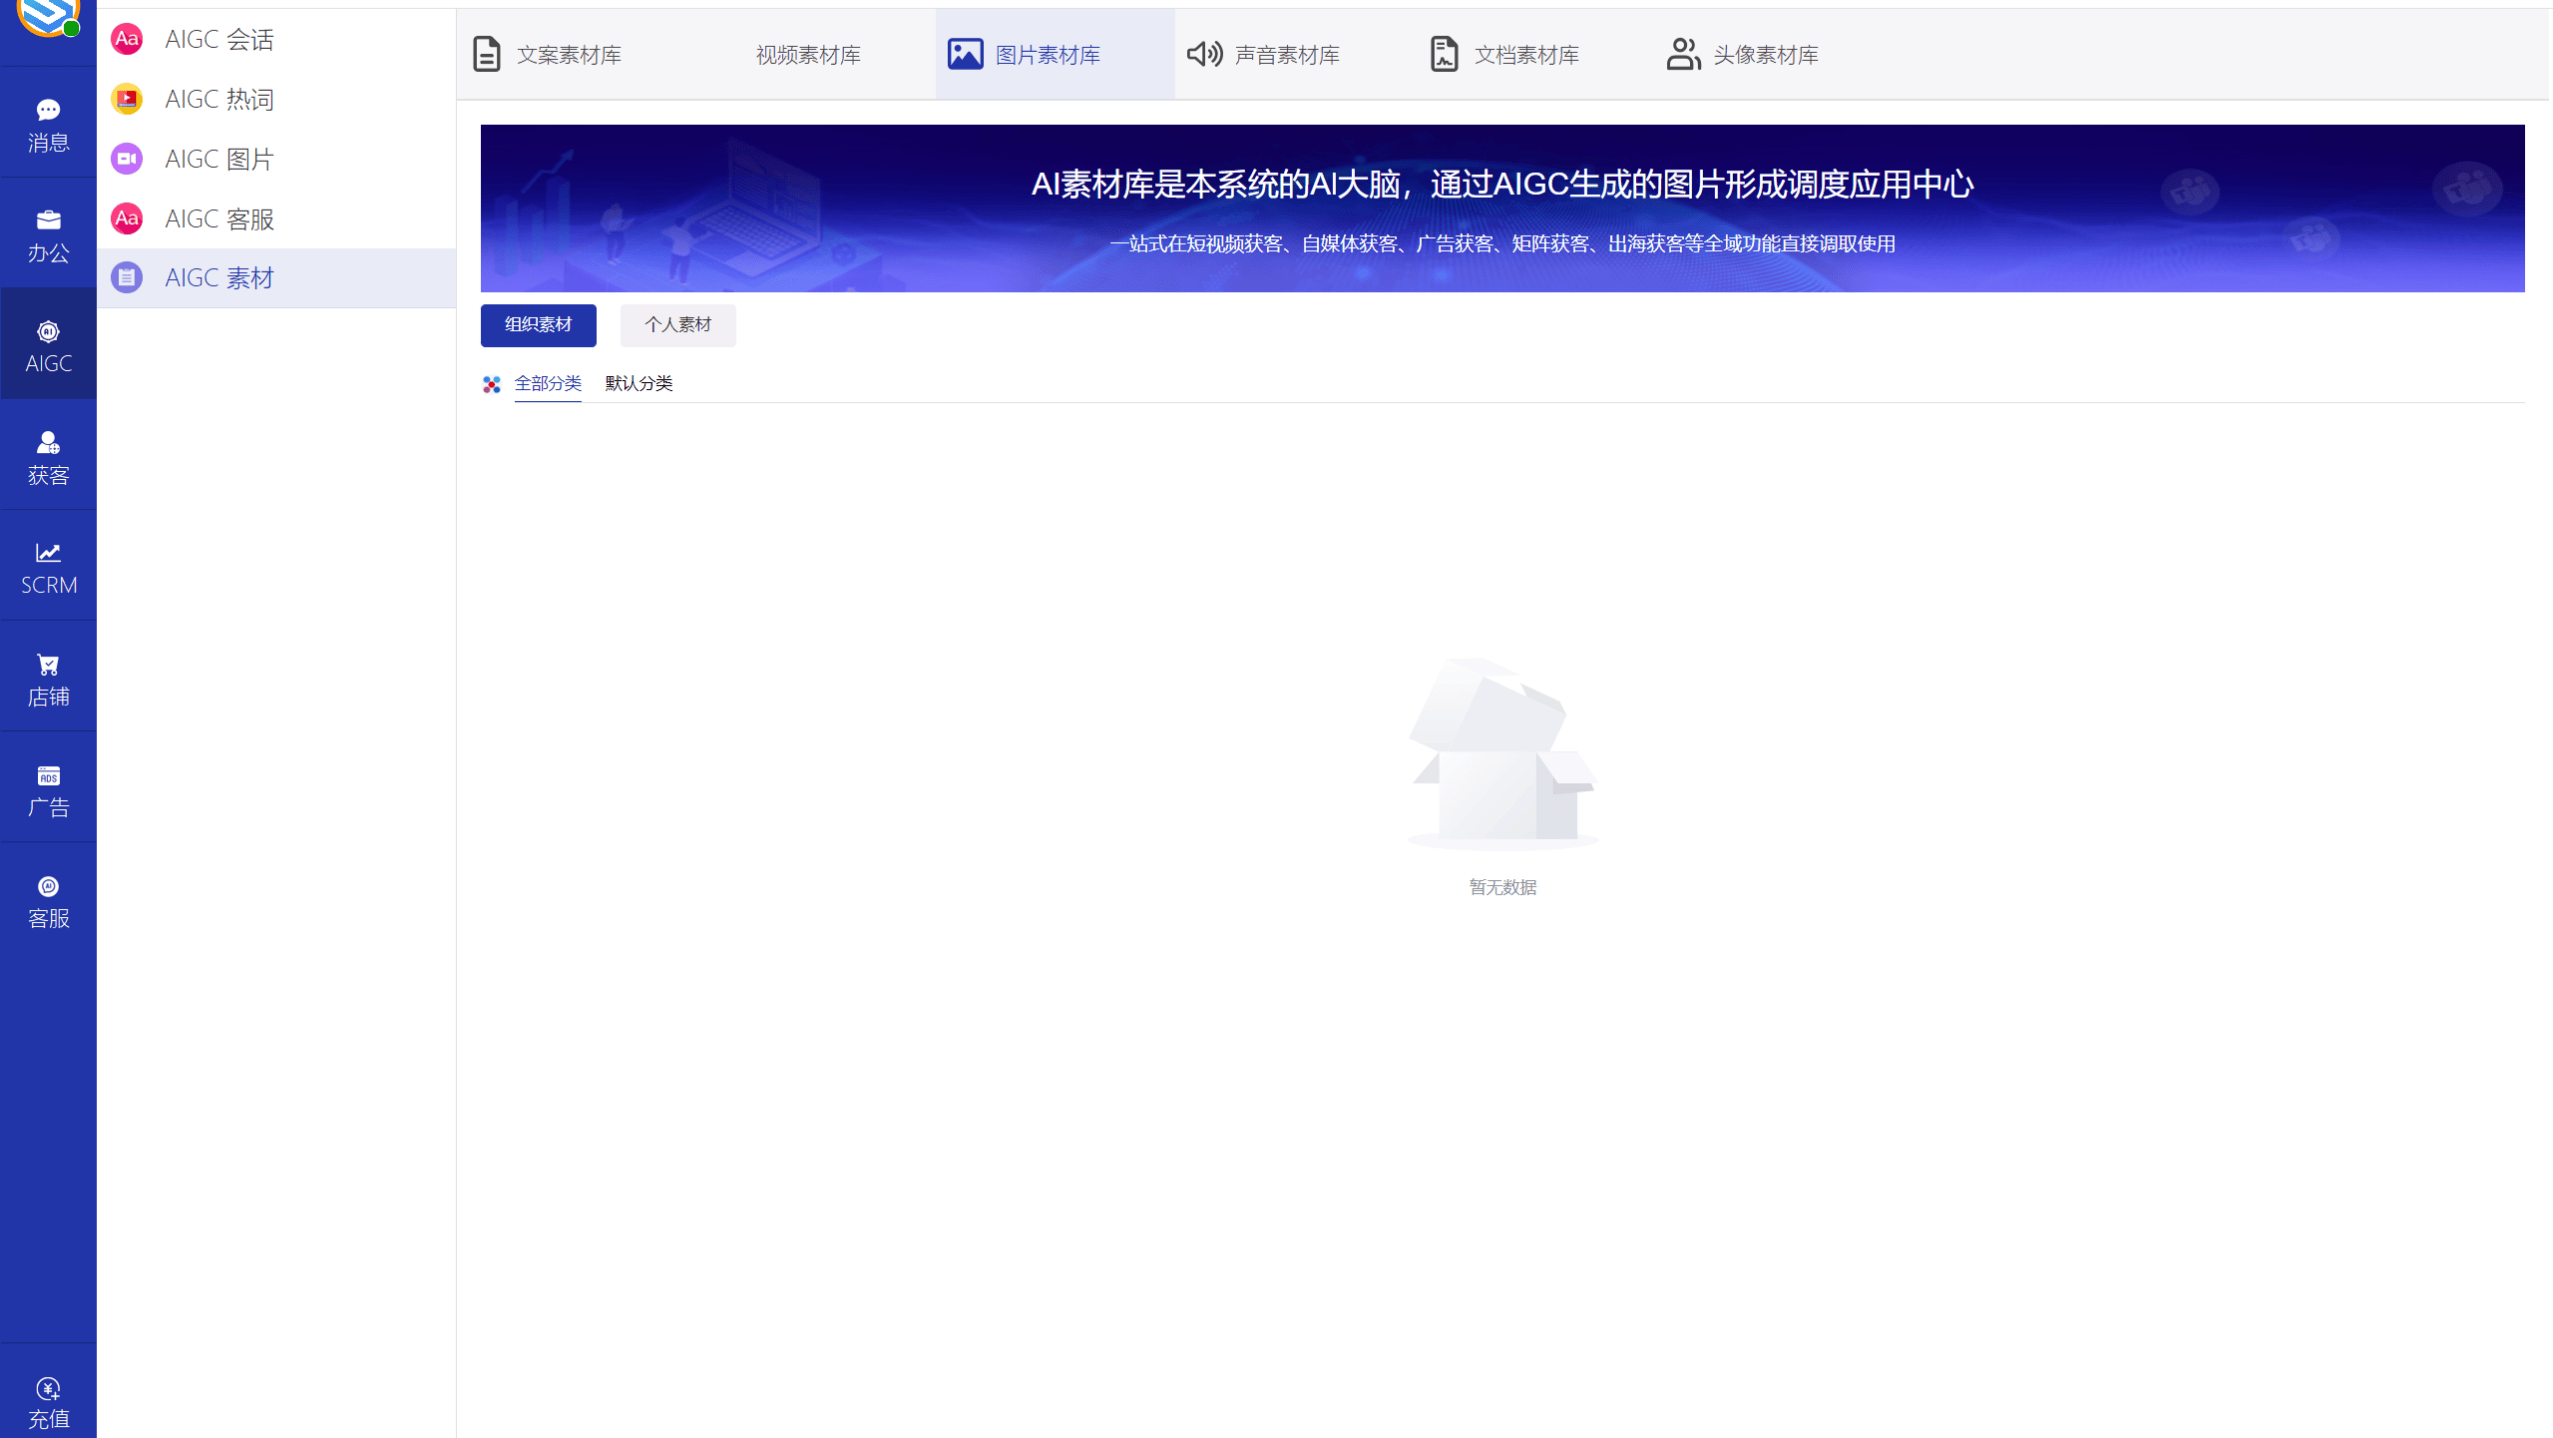The height and width of the screenshot is (1438, 2553).
Task: Open the 头像素材库 tab
Action: pyautogui.click(x=1767, y=54)
